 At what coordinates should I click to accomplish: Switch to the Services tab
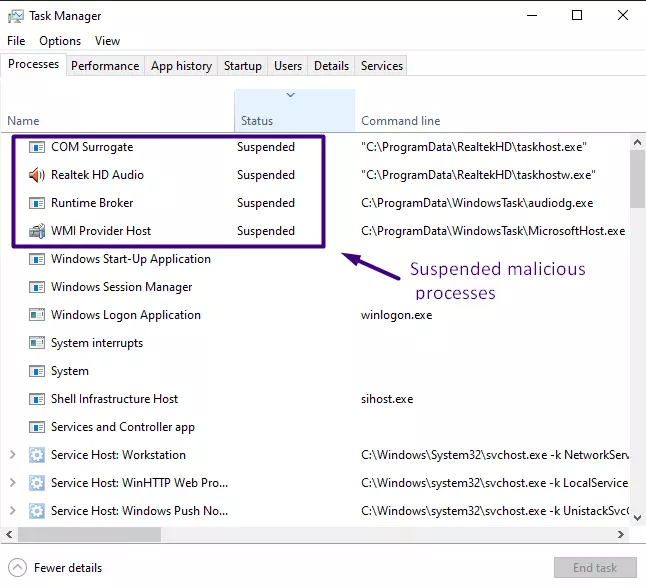click(382, 66)
